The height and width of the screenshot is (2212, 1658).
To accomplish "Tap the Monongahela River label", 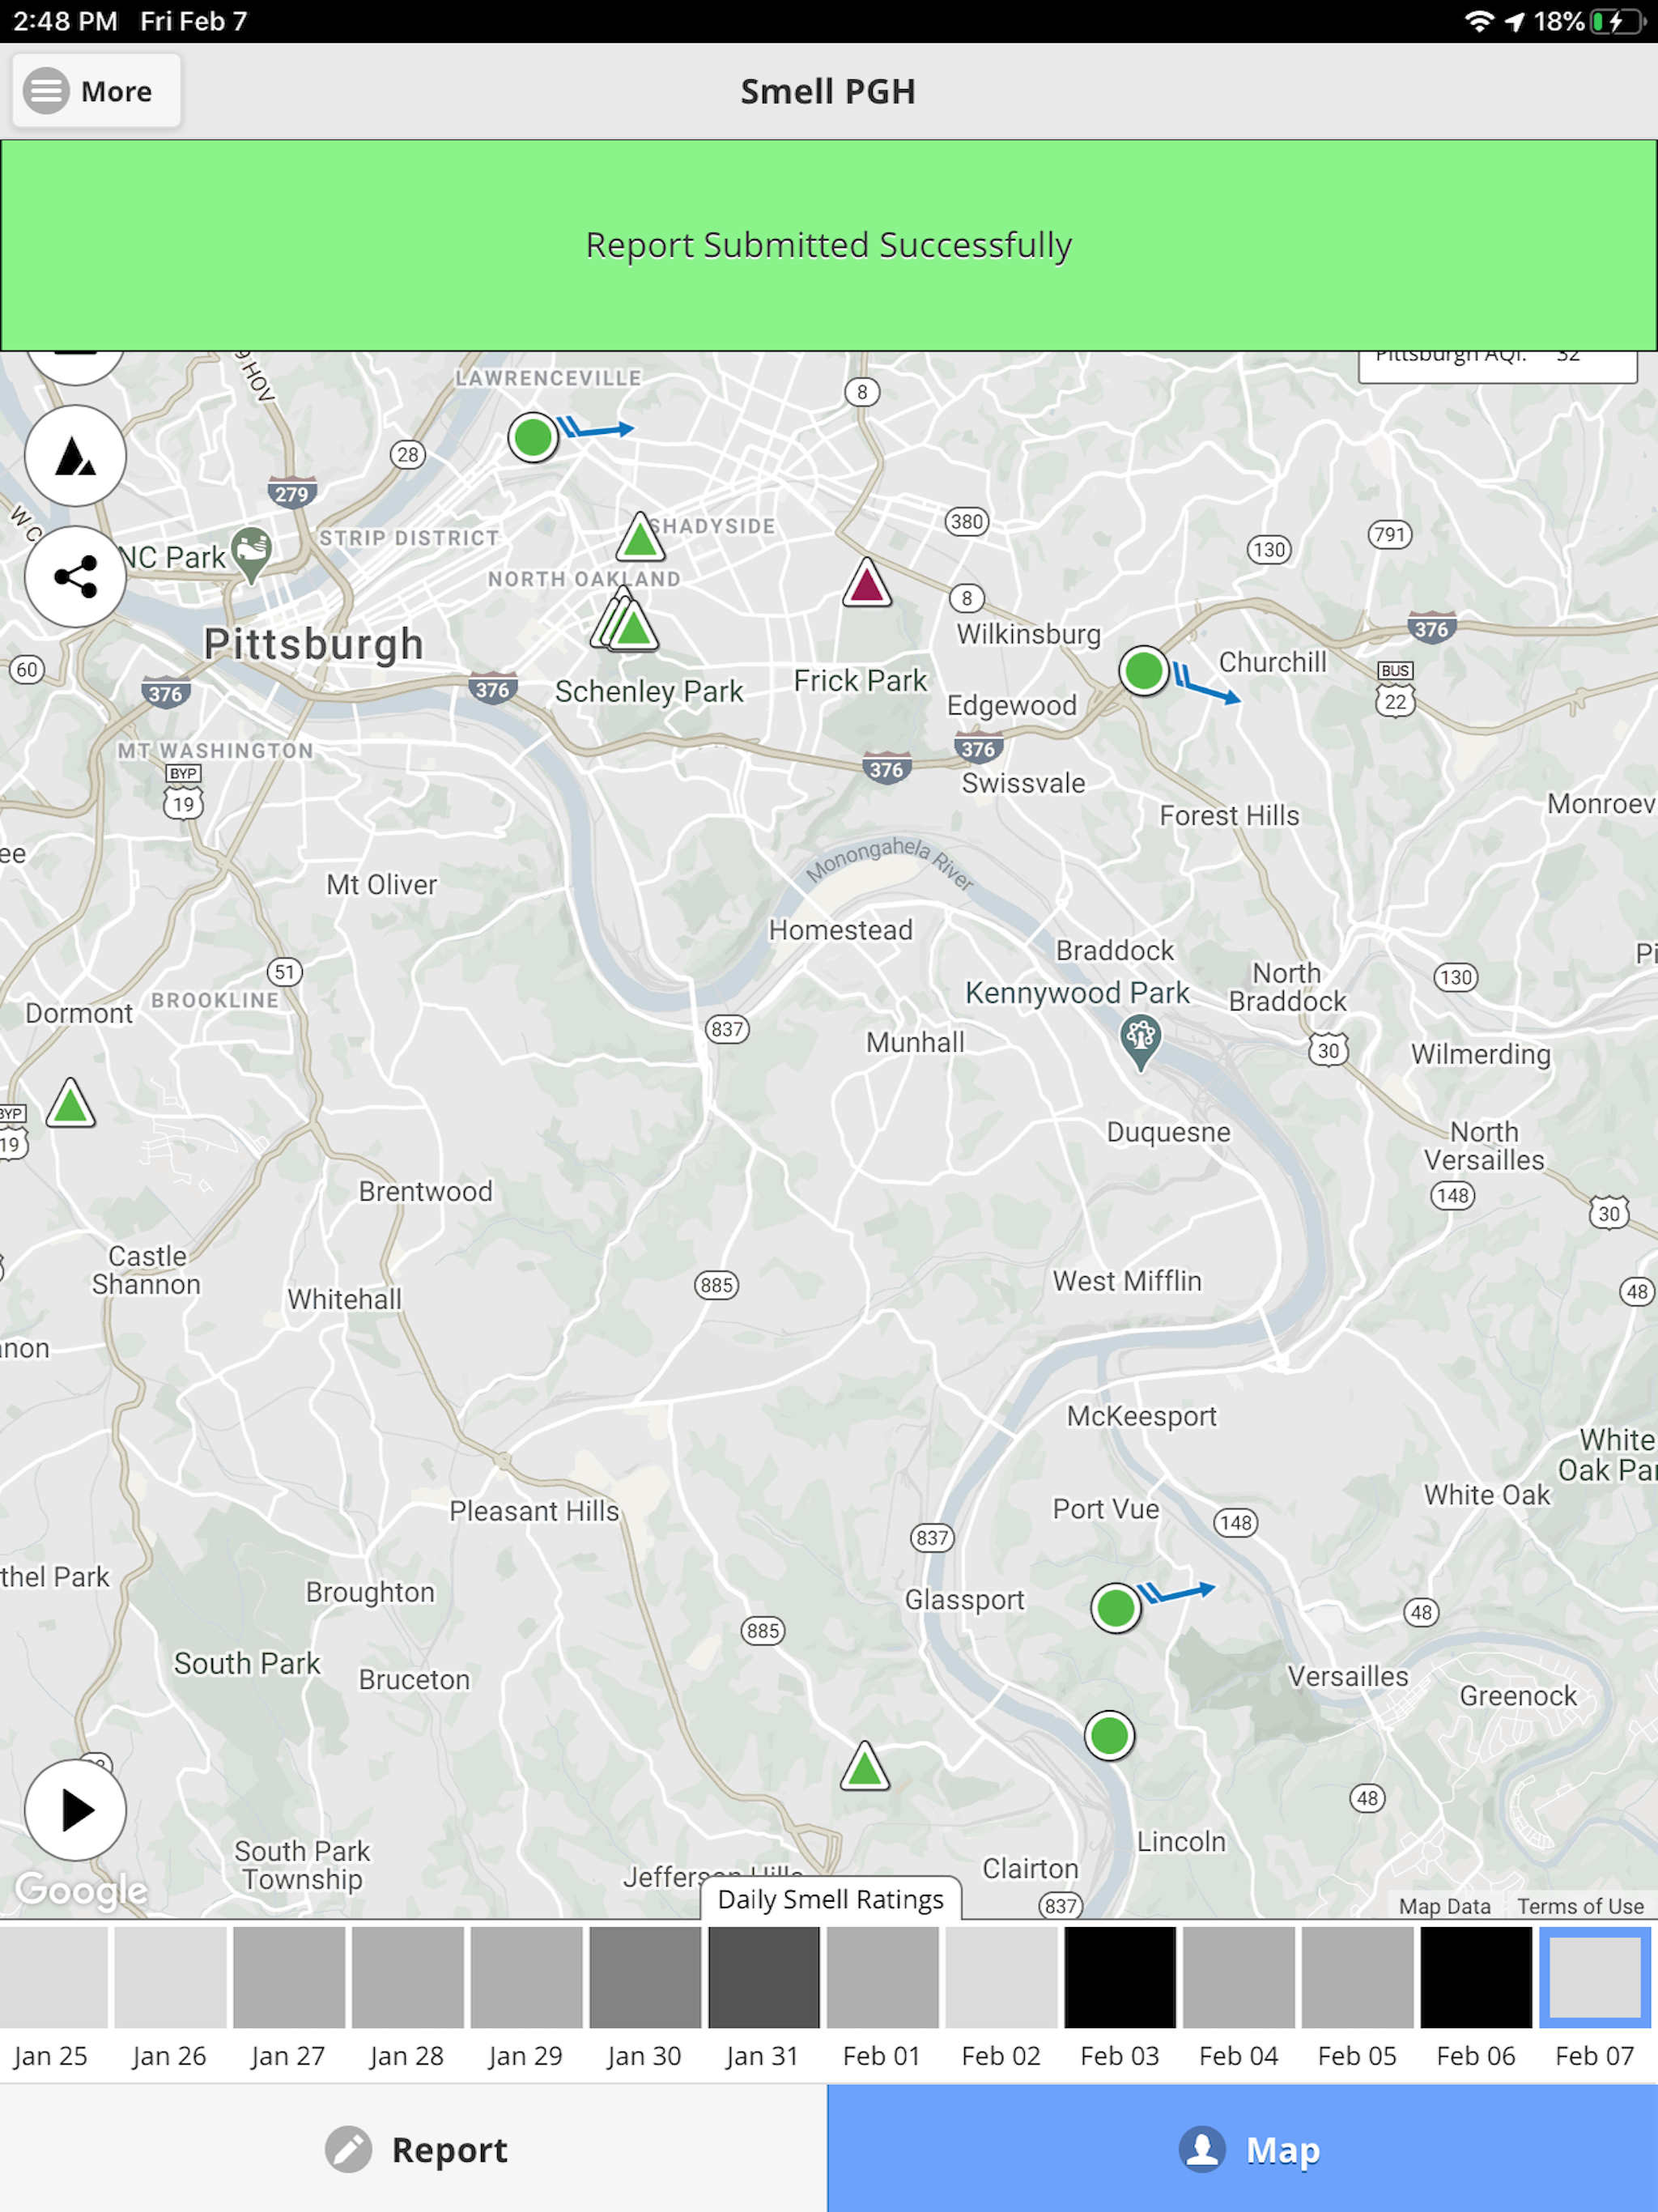I will coord(889,862).
